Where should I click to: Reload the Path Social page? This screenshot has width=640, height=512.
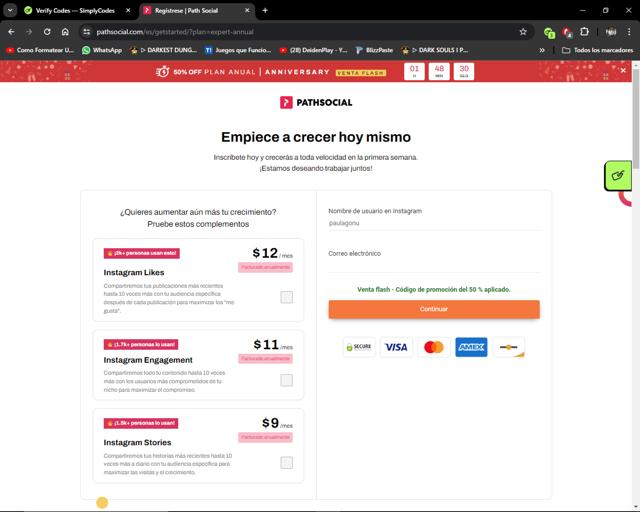(x=47, y=32)
